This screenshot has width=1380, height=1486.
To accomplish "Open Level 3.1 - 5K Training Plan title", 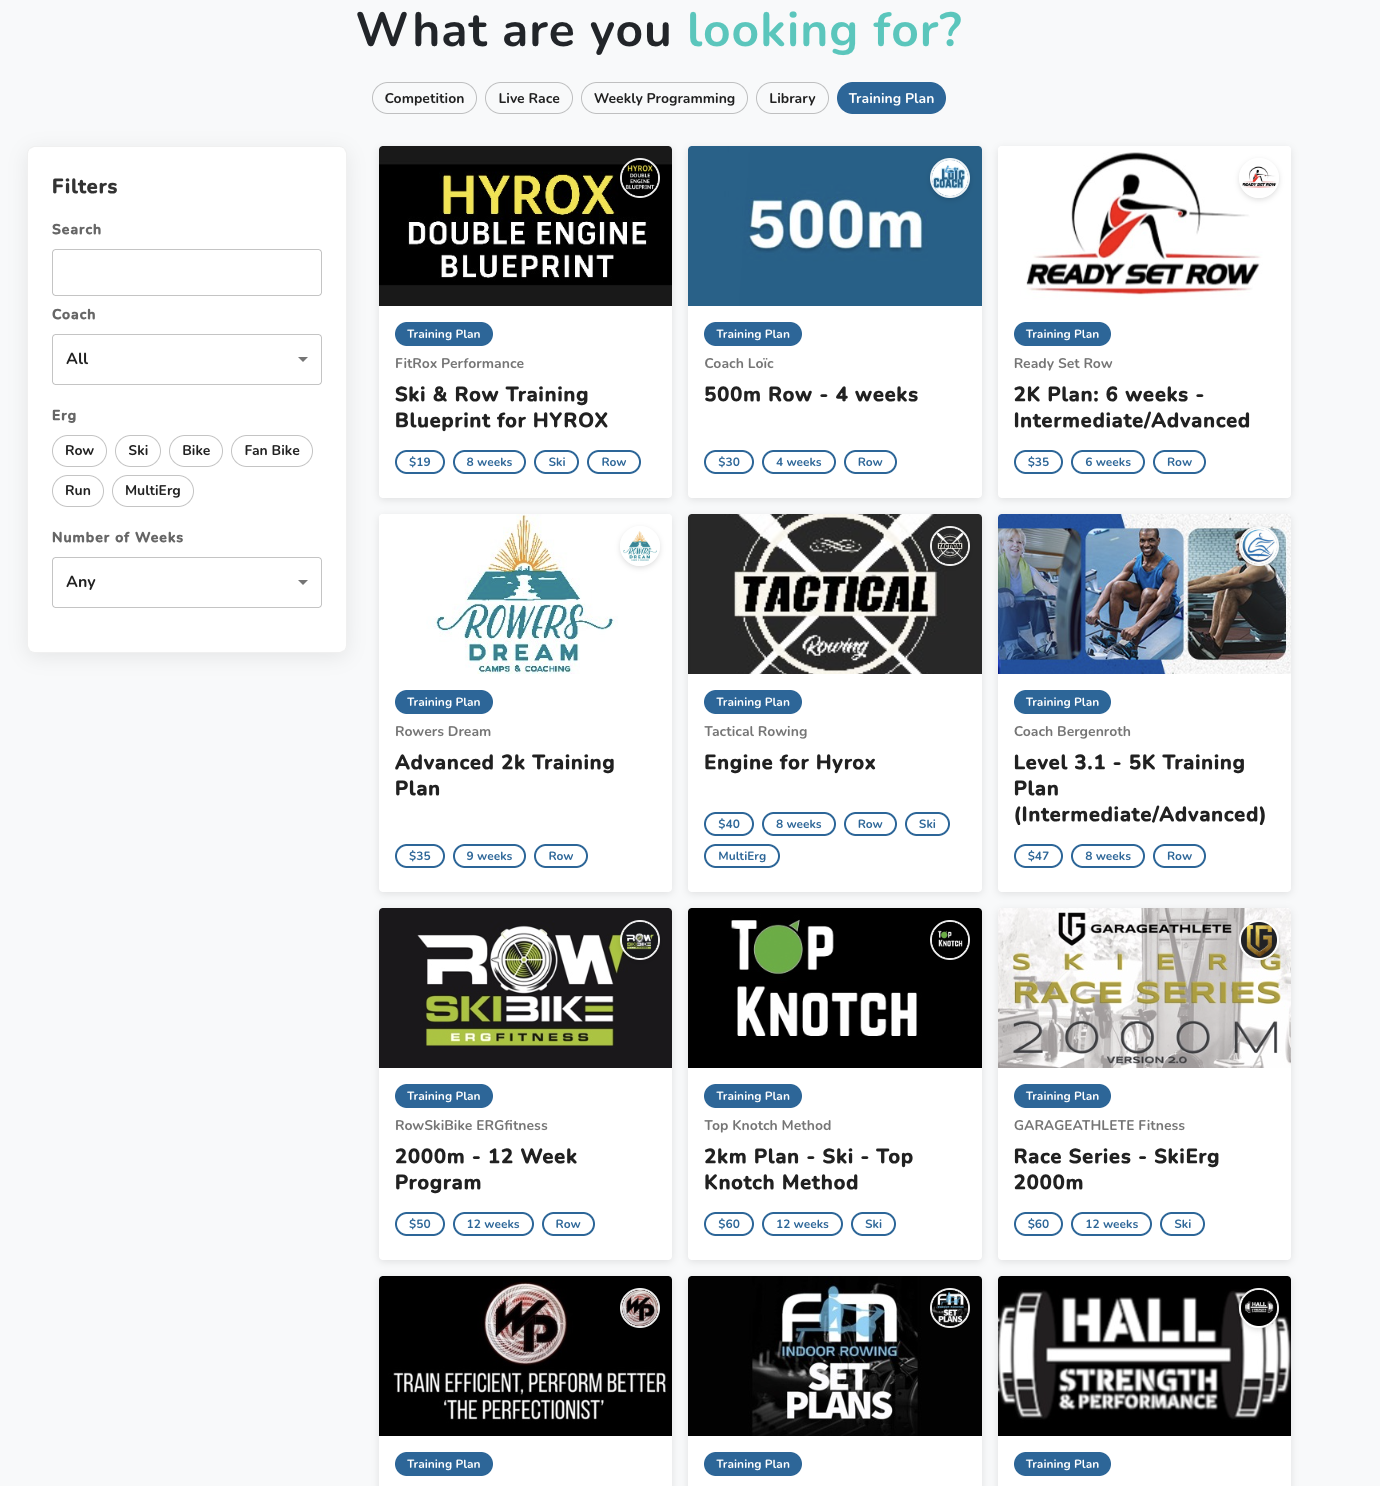I will pos(1140,788).
